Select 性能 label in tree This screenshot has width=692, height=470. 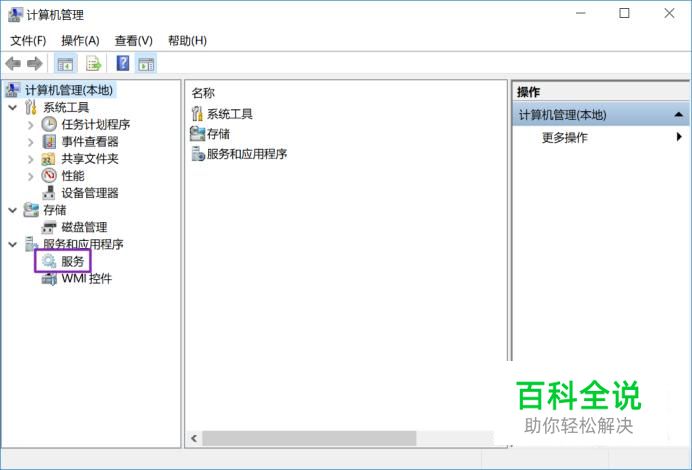[x=73, y=176]
